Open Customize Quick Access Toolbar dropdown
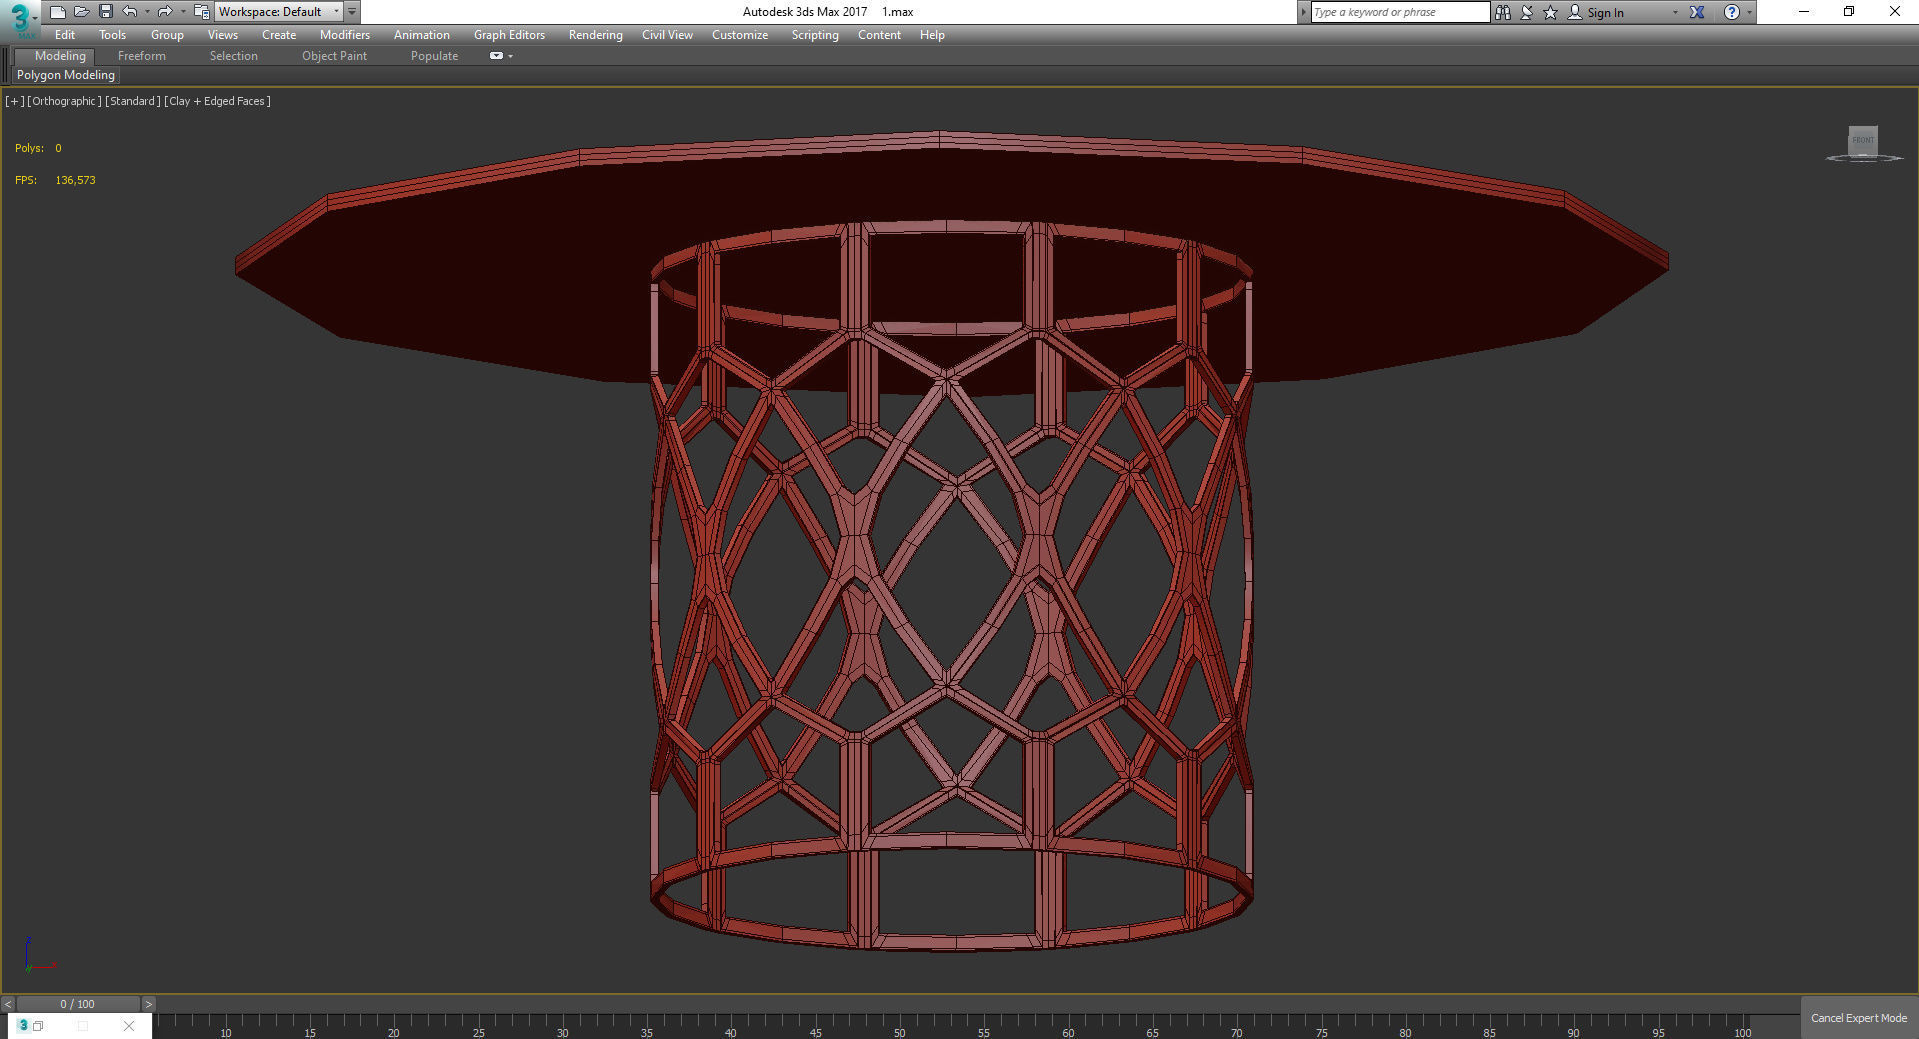Image resolution: width=1919 pixels, height=1039 pixels. (352, 12)
